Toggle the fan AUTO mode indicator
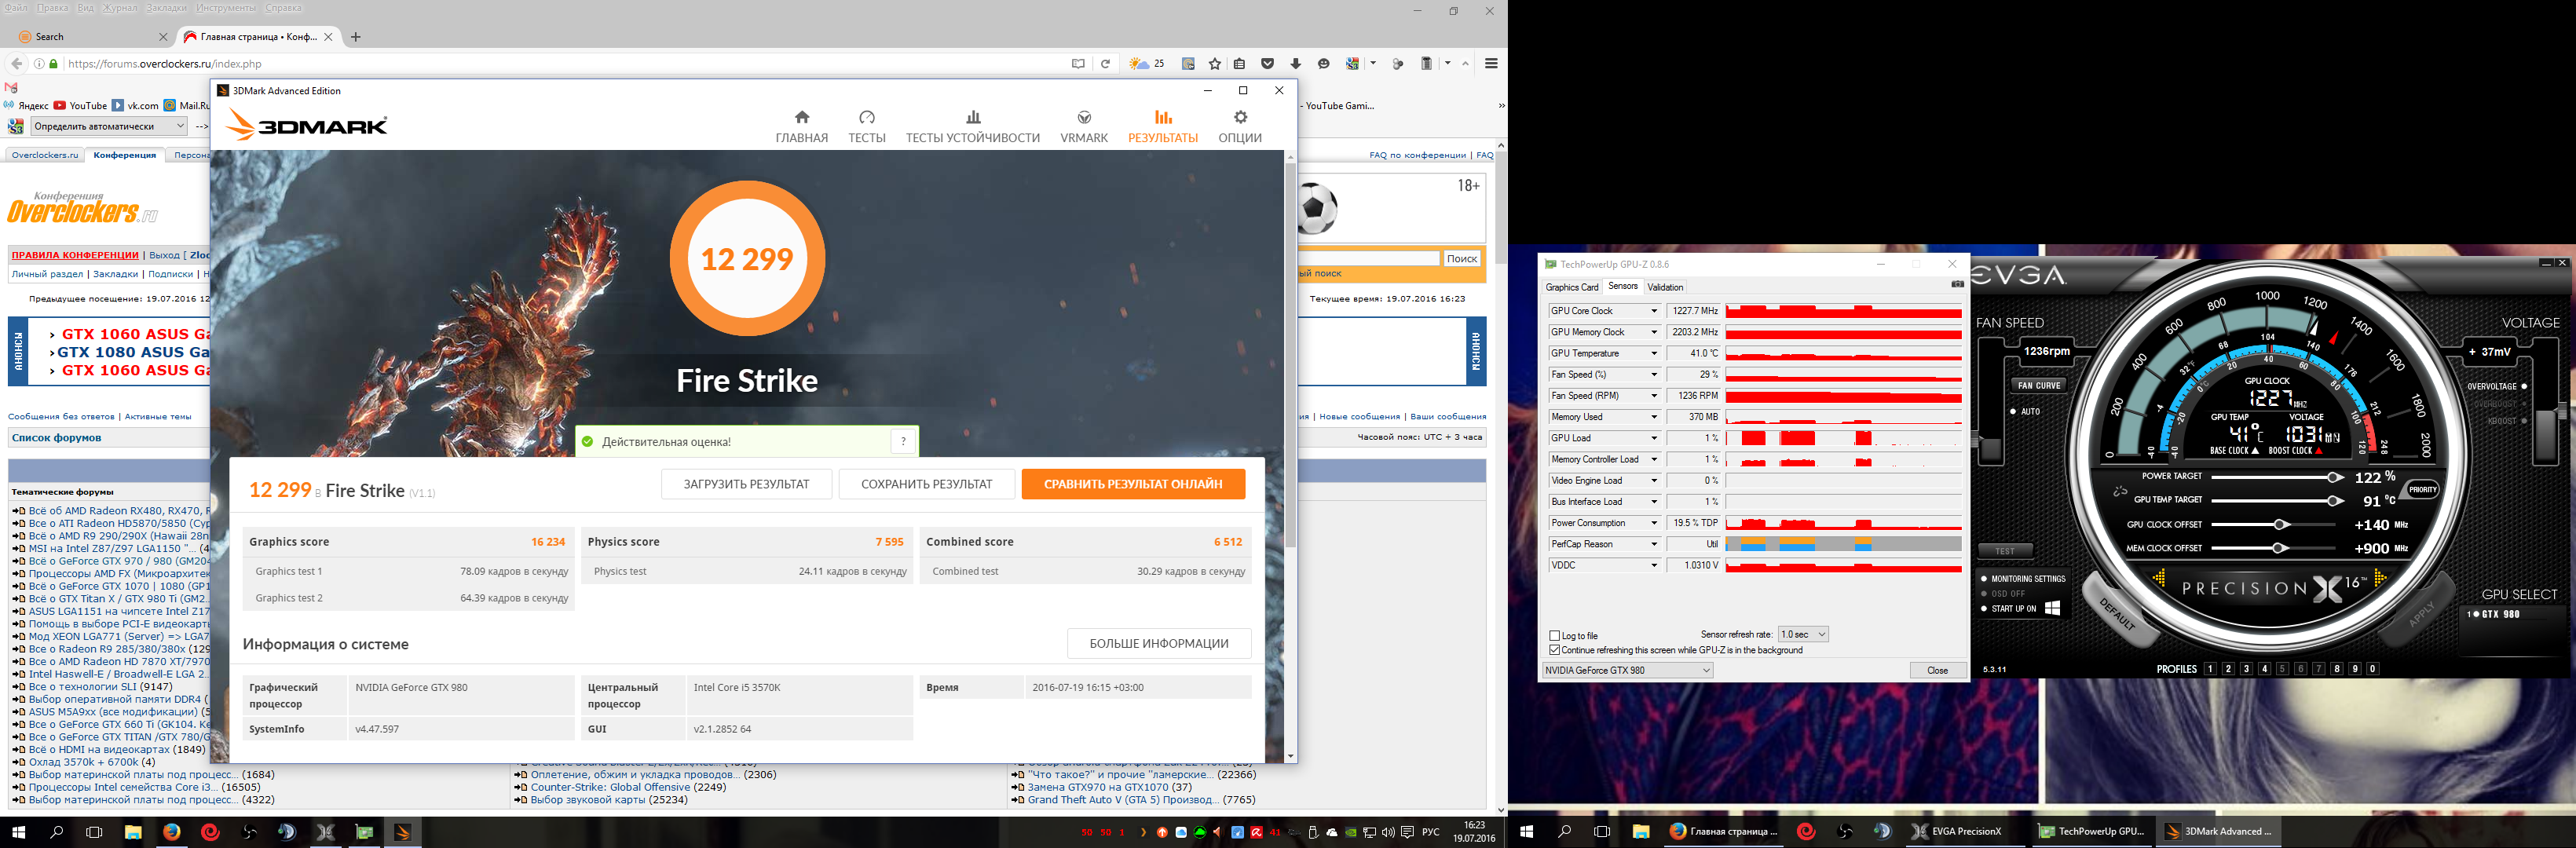The width and height of the screenshot is (2576, 848). coord(2013,411)
